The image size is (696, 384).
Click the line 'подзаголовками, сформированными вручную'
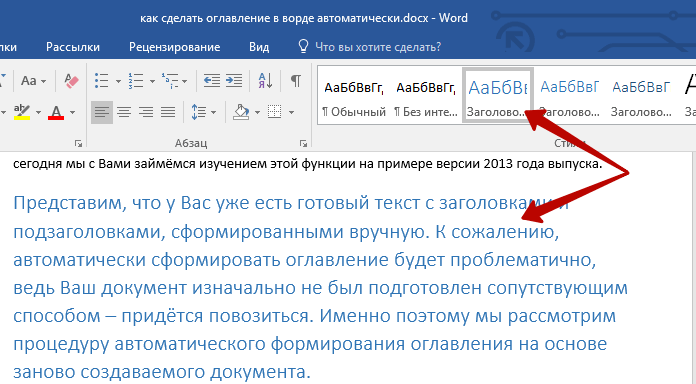286,232
